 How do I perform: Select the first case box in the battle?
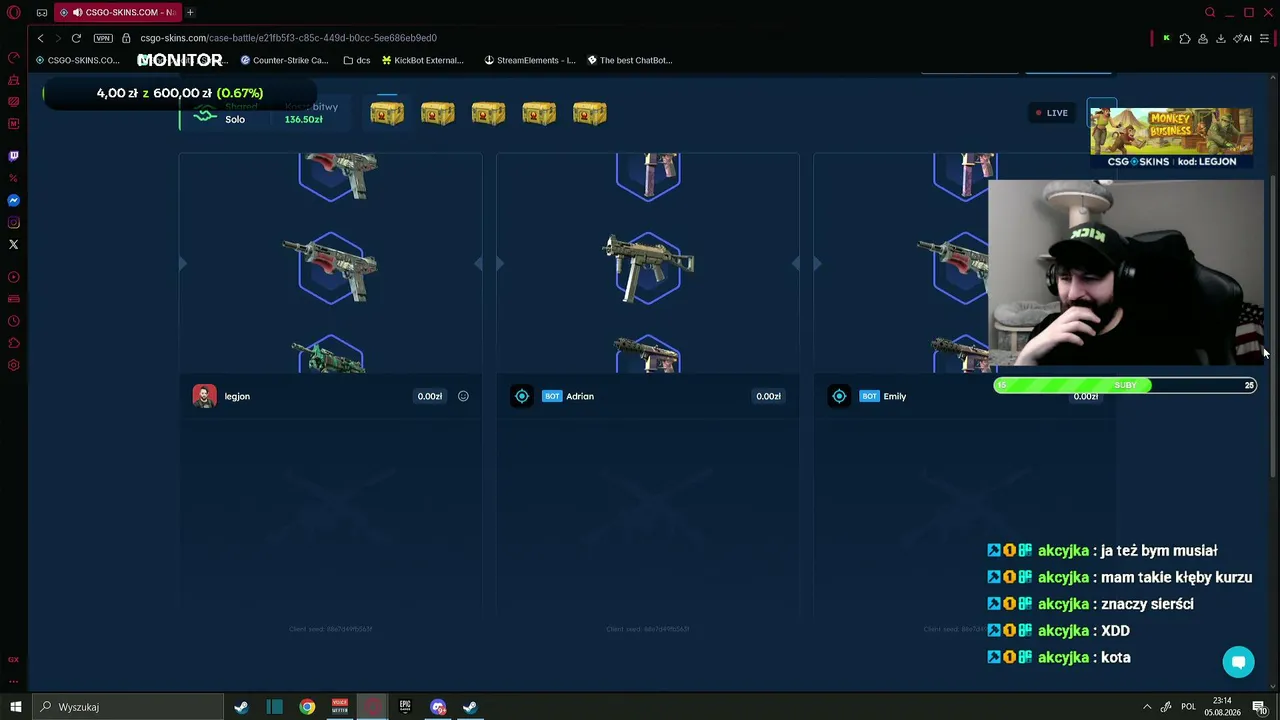(x=387, y=113)
